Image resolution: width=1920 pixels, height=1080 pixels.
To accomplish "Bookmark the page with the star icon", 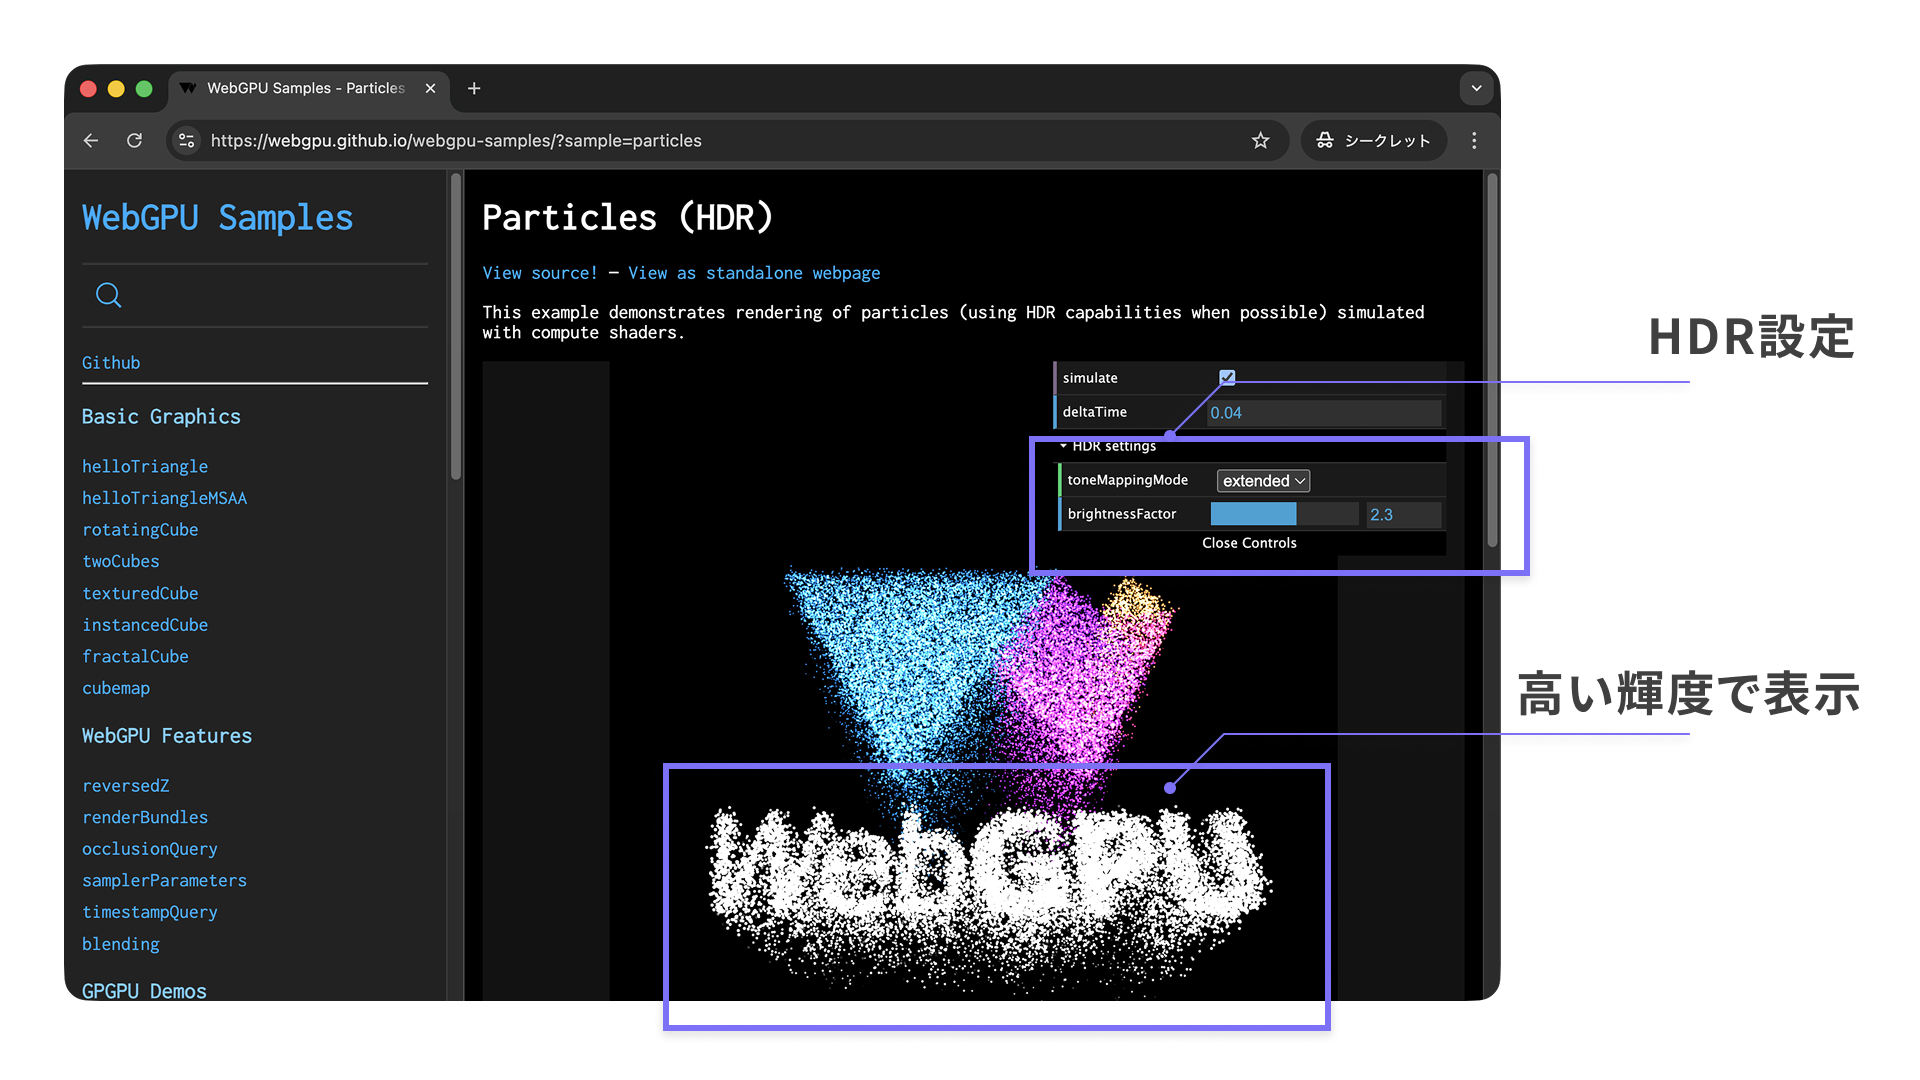I will [x=1260, y=141].
